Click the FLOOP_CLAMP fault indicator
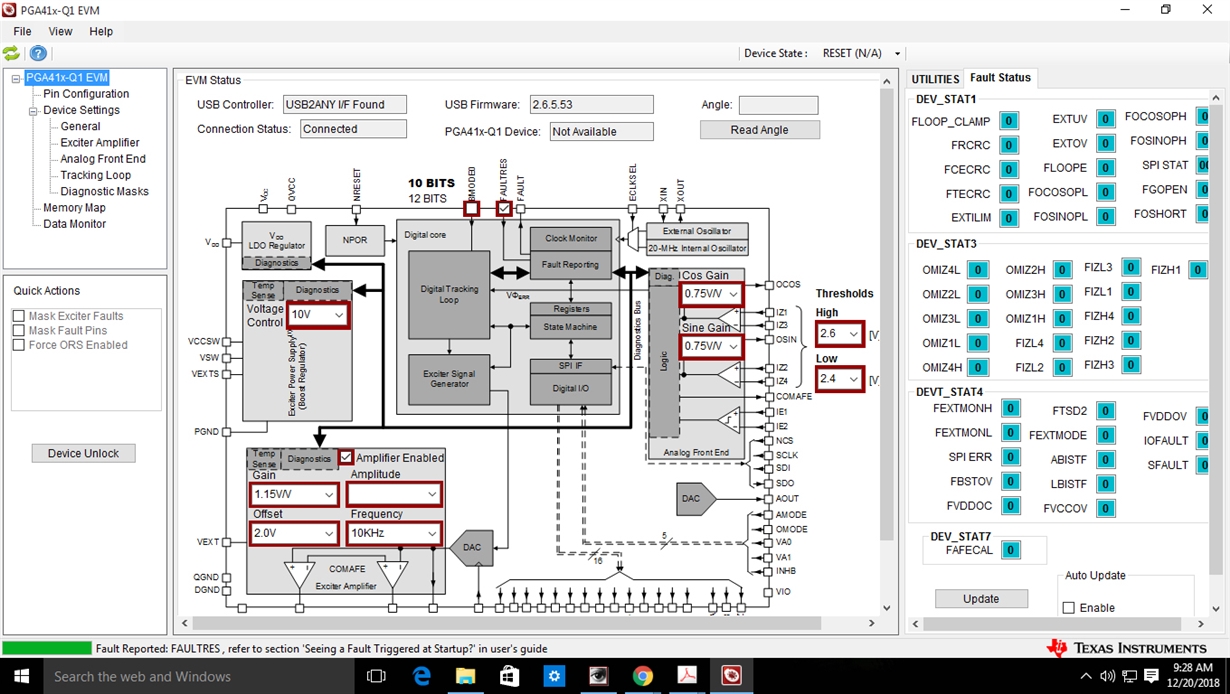 [x=1010, y=121]
